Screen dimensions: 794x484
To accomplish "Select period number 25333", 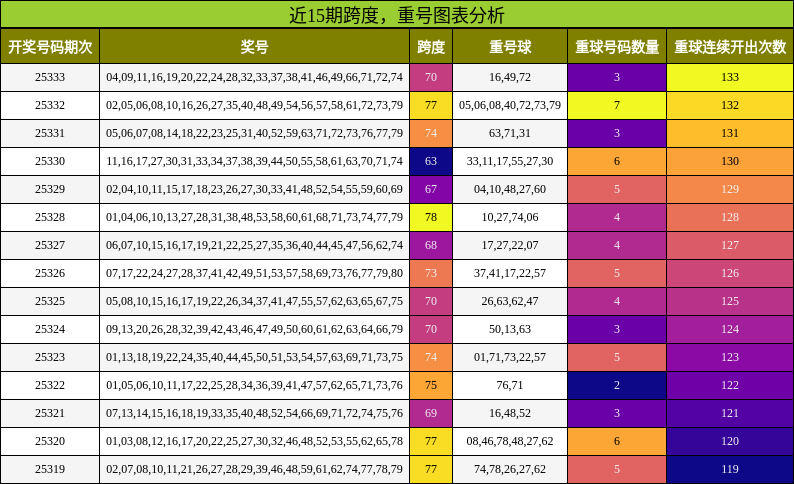I will 50,77.
